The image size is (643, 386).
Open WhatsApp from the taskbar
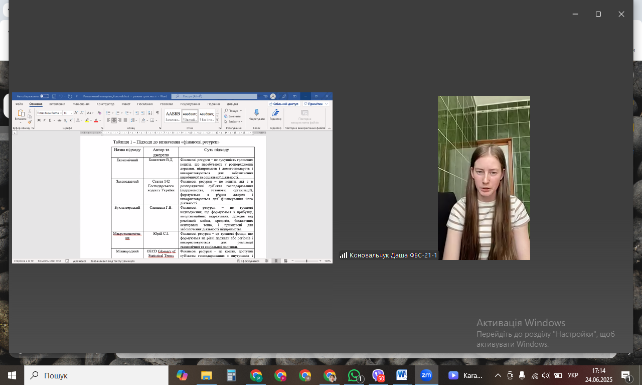[x=354, y=375]
